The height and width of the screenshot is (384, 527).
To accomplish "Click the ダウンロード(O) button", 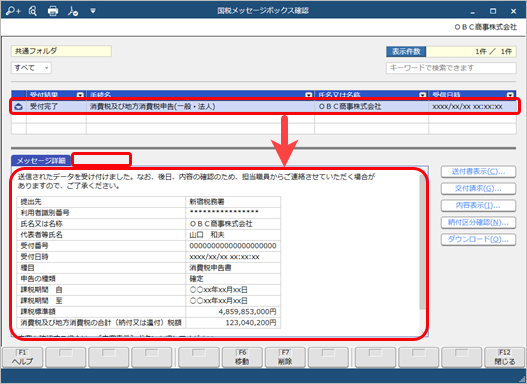I will pyautogui.click(x=478, y=239).
